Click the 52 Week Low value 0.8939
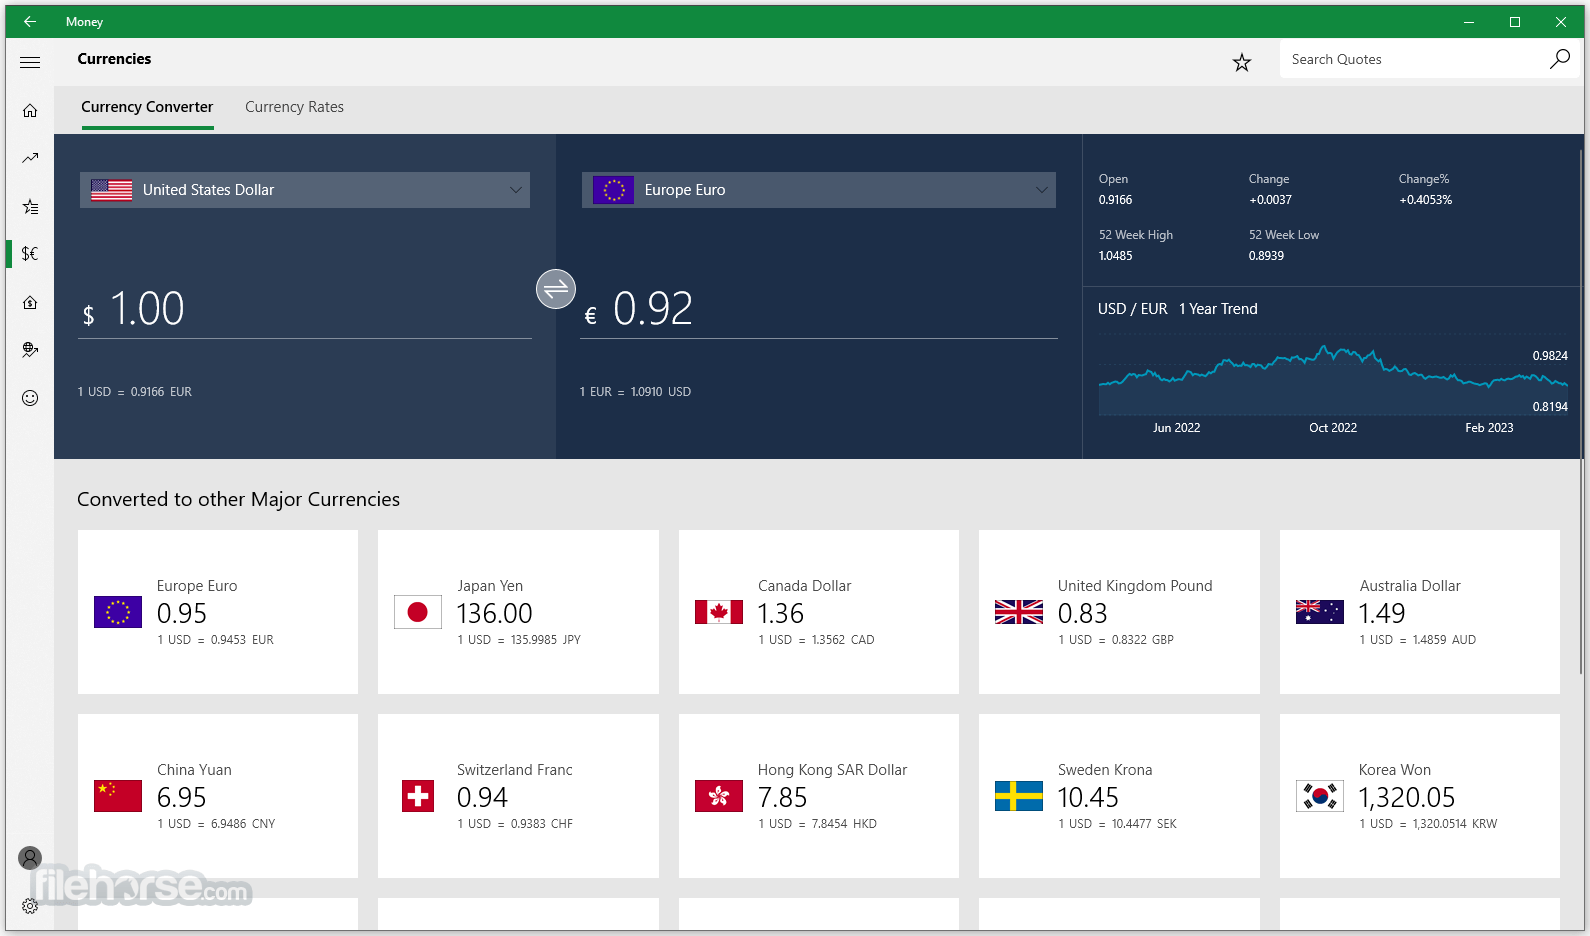The image size is (1590, 936). click(1266, 256)
